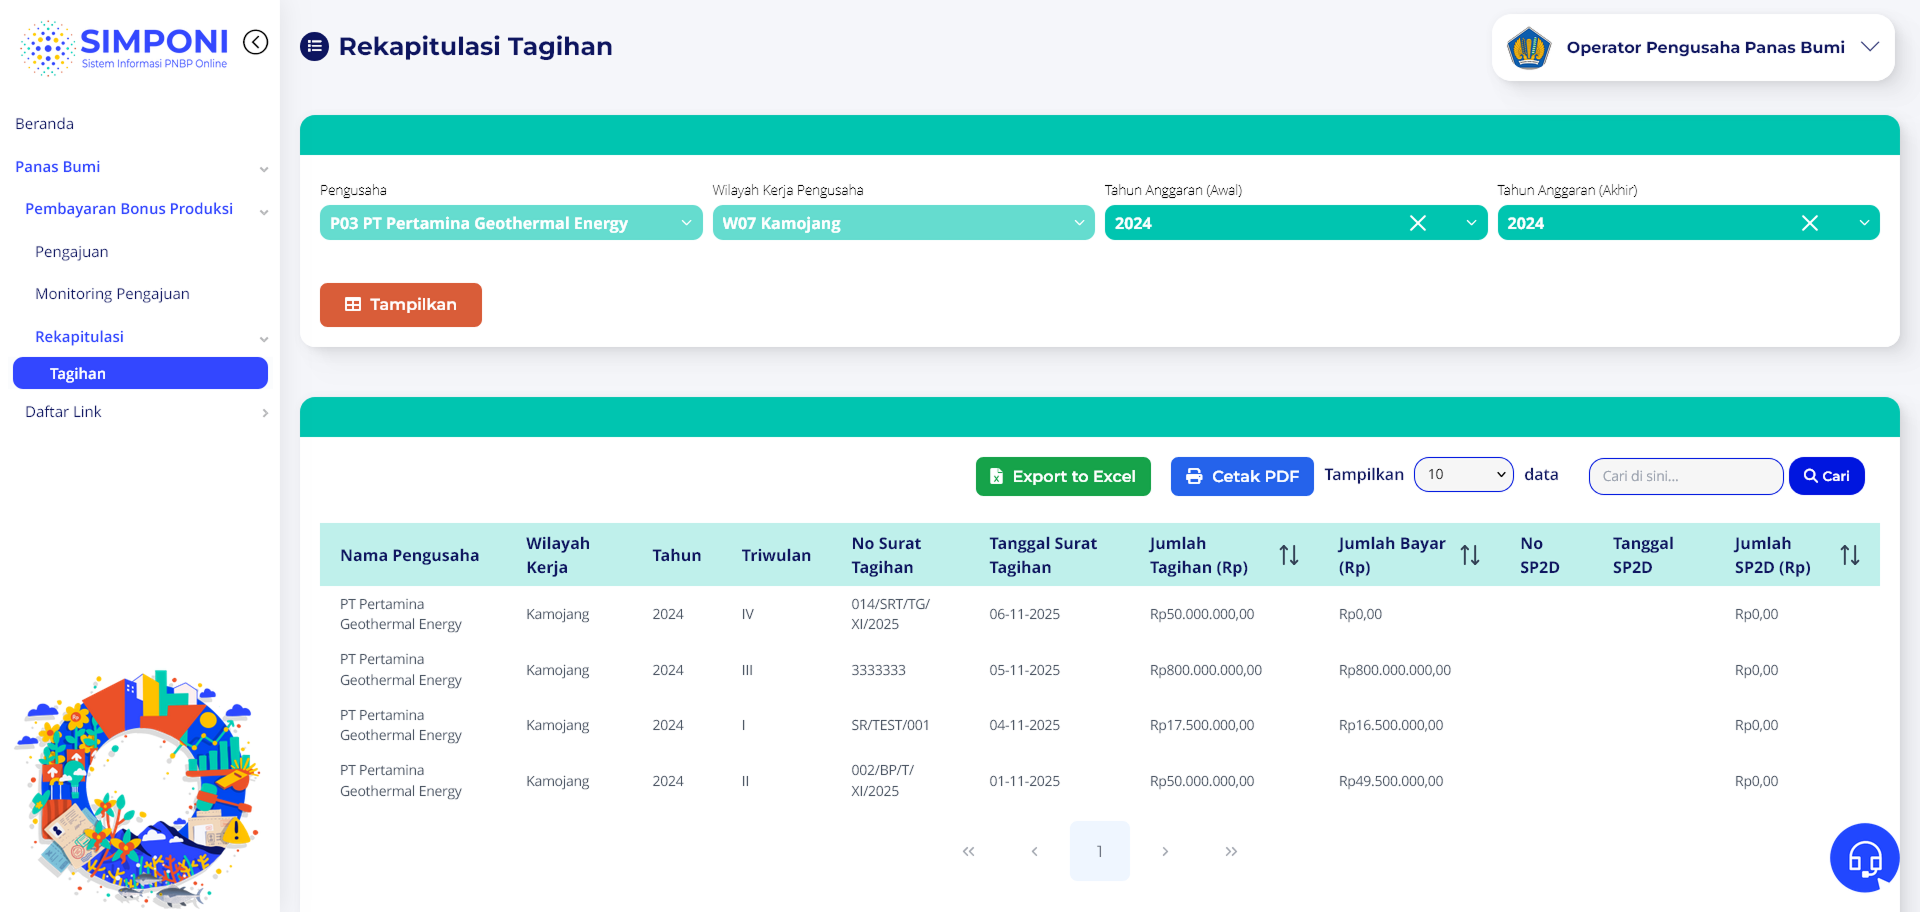
Task: Open Monitoring Pengajuan in the sidebar
Action: pyautogui.click(x=112, y=294)
